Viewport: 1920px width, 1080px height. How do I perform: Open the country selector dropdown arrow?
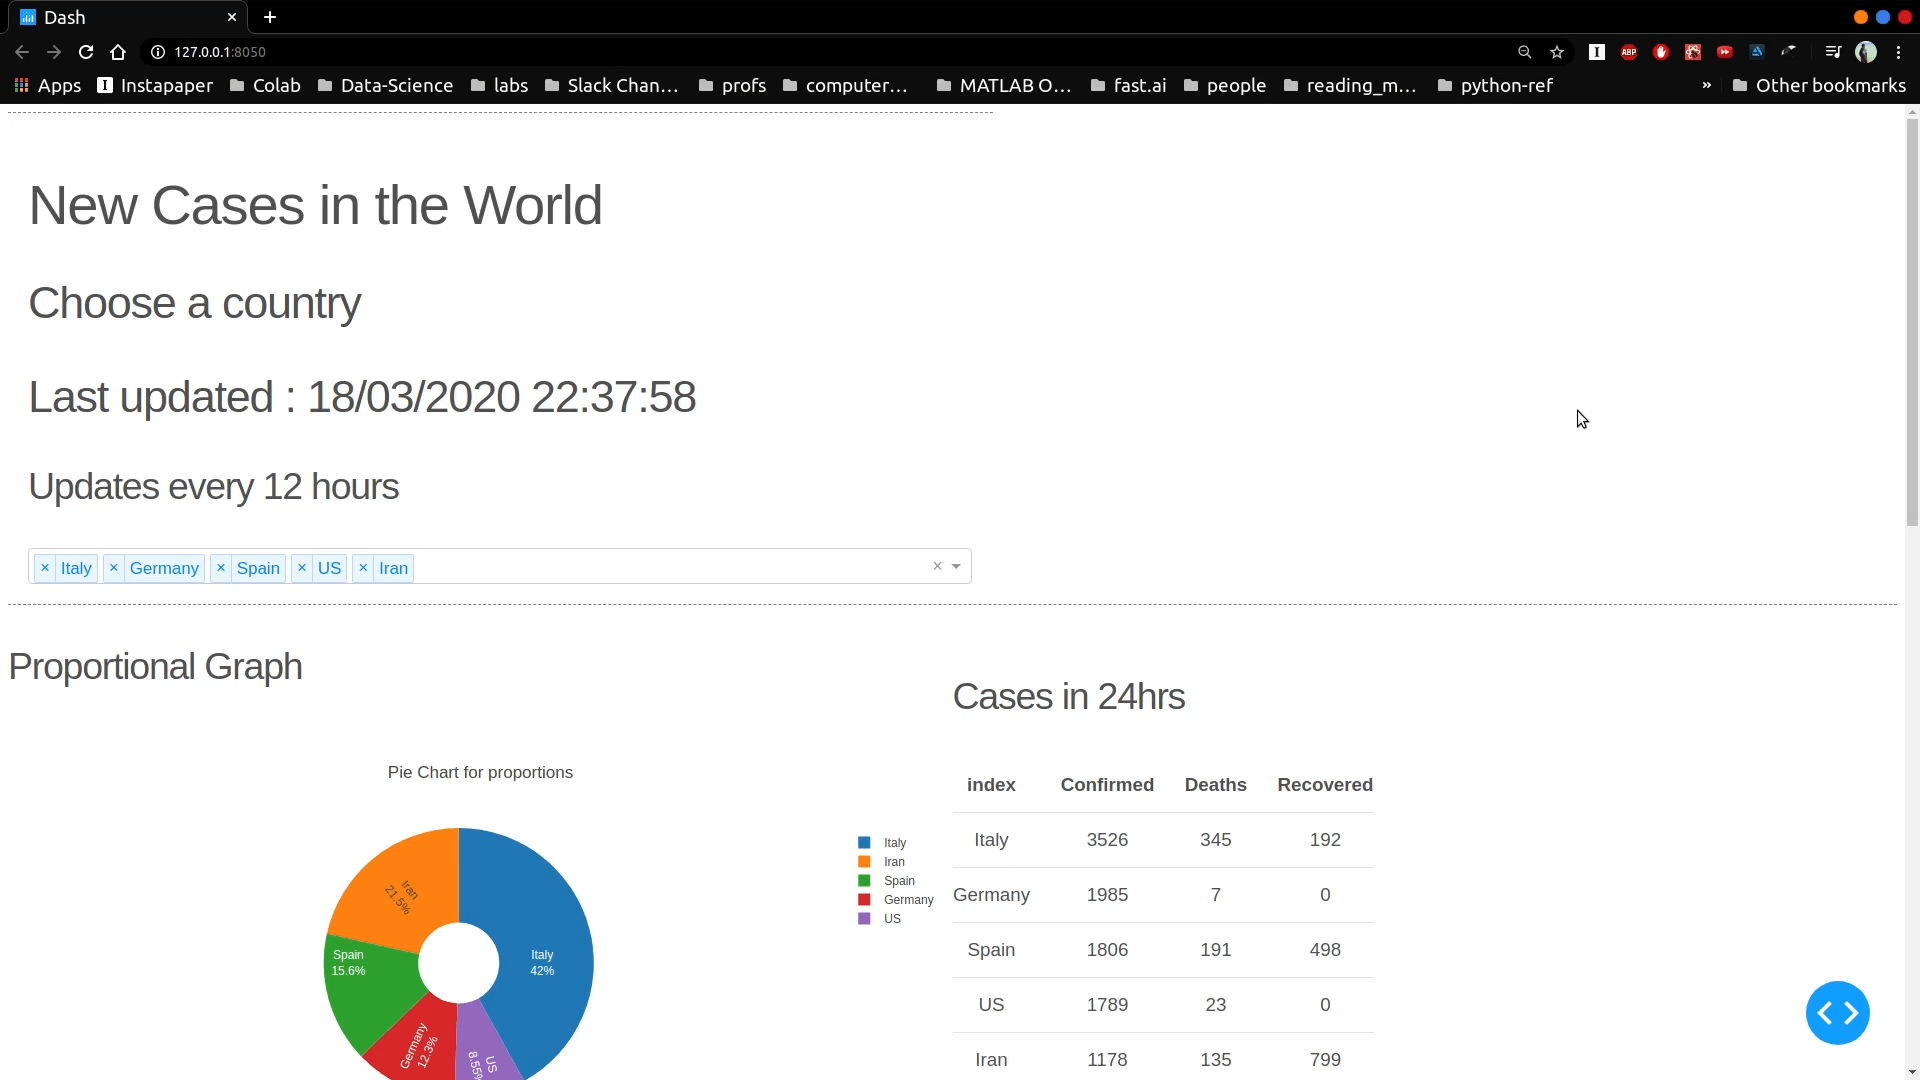[x=957, y=566]
